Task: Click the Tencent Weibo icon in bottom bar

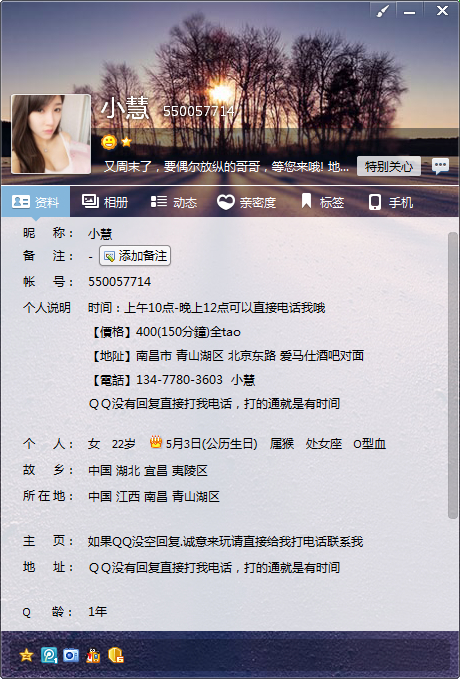Action: pos(49,655)
